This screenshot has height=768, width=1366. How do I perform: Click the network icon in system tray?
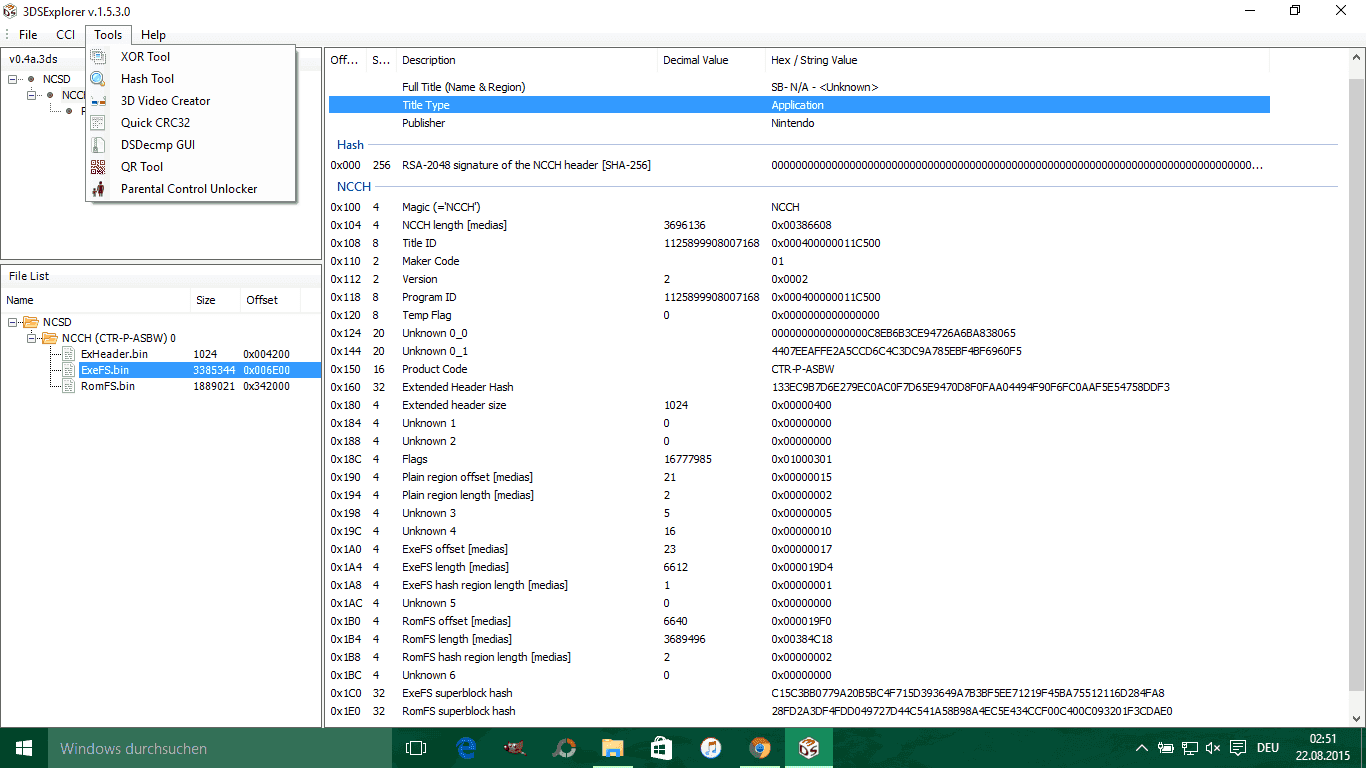(1190, 748)
